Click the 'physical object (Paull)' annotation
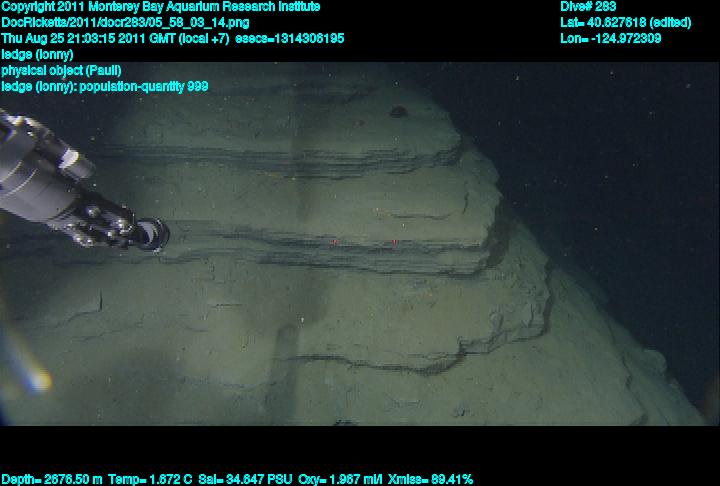Image resolution: width=720 pixels, height=486 pixels. (61, 71)
